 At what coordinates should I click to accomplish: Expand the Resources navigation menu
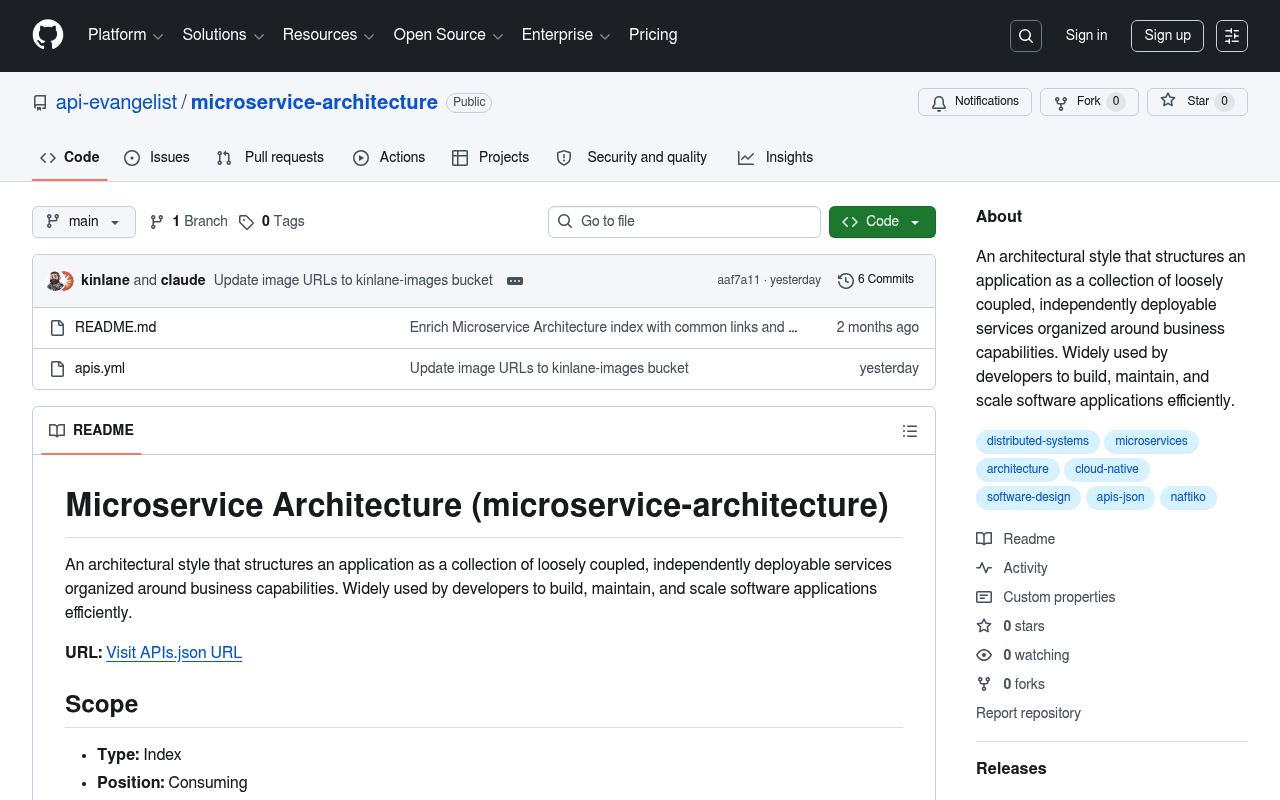[328, 35]
